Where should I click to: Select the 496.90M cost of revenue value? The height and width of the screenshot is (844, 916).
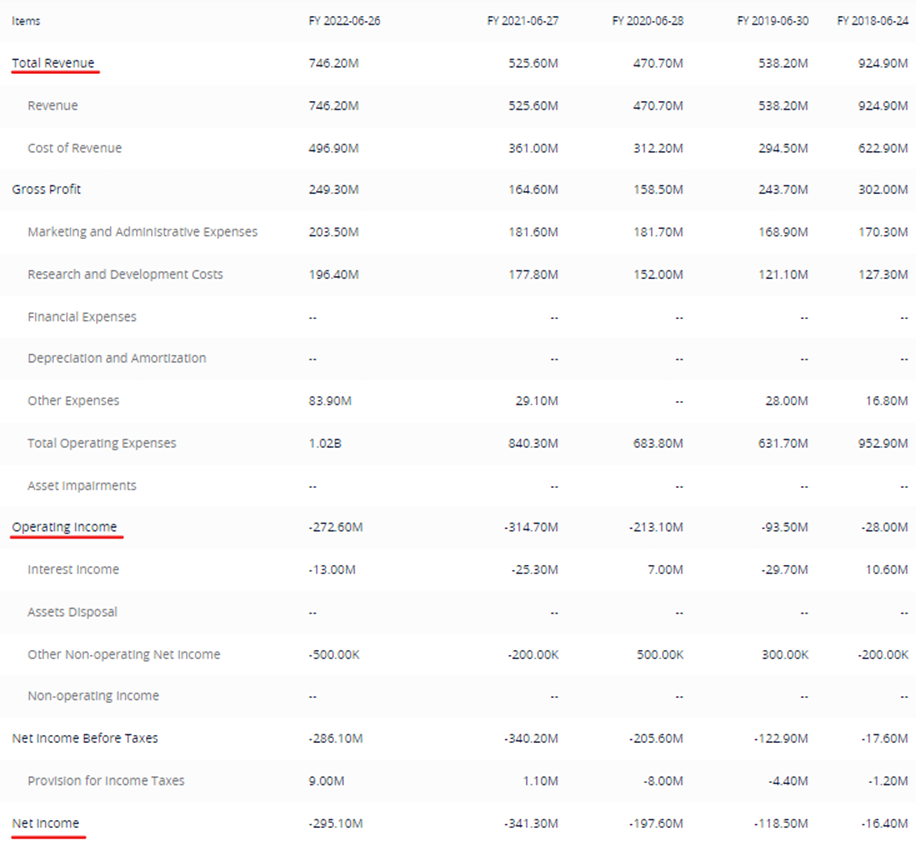pyautogui.click(x=334, y=148)
